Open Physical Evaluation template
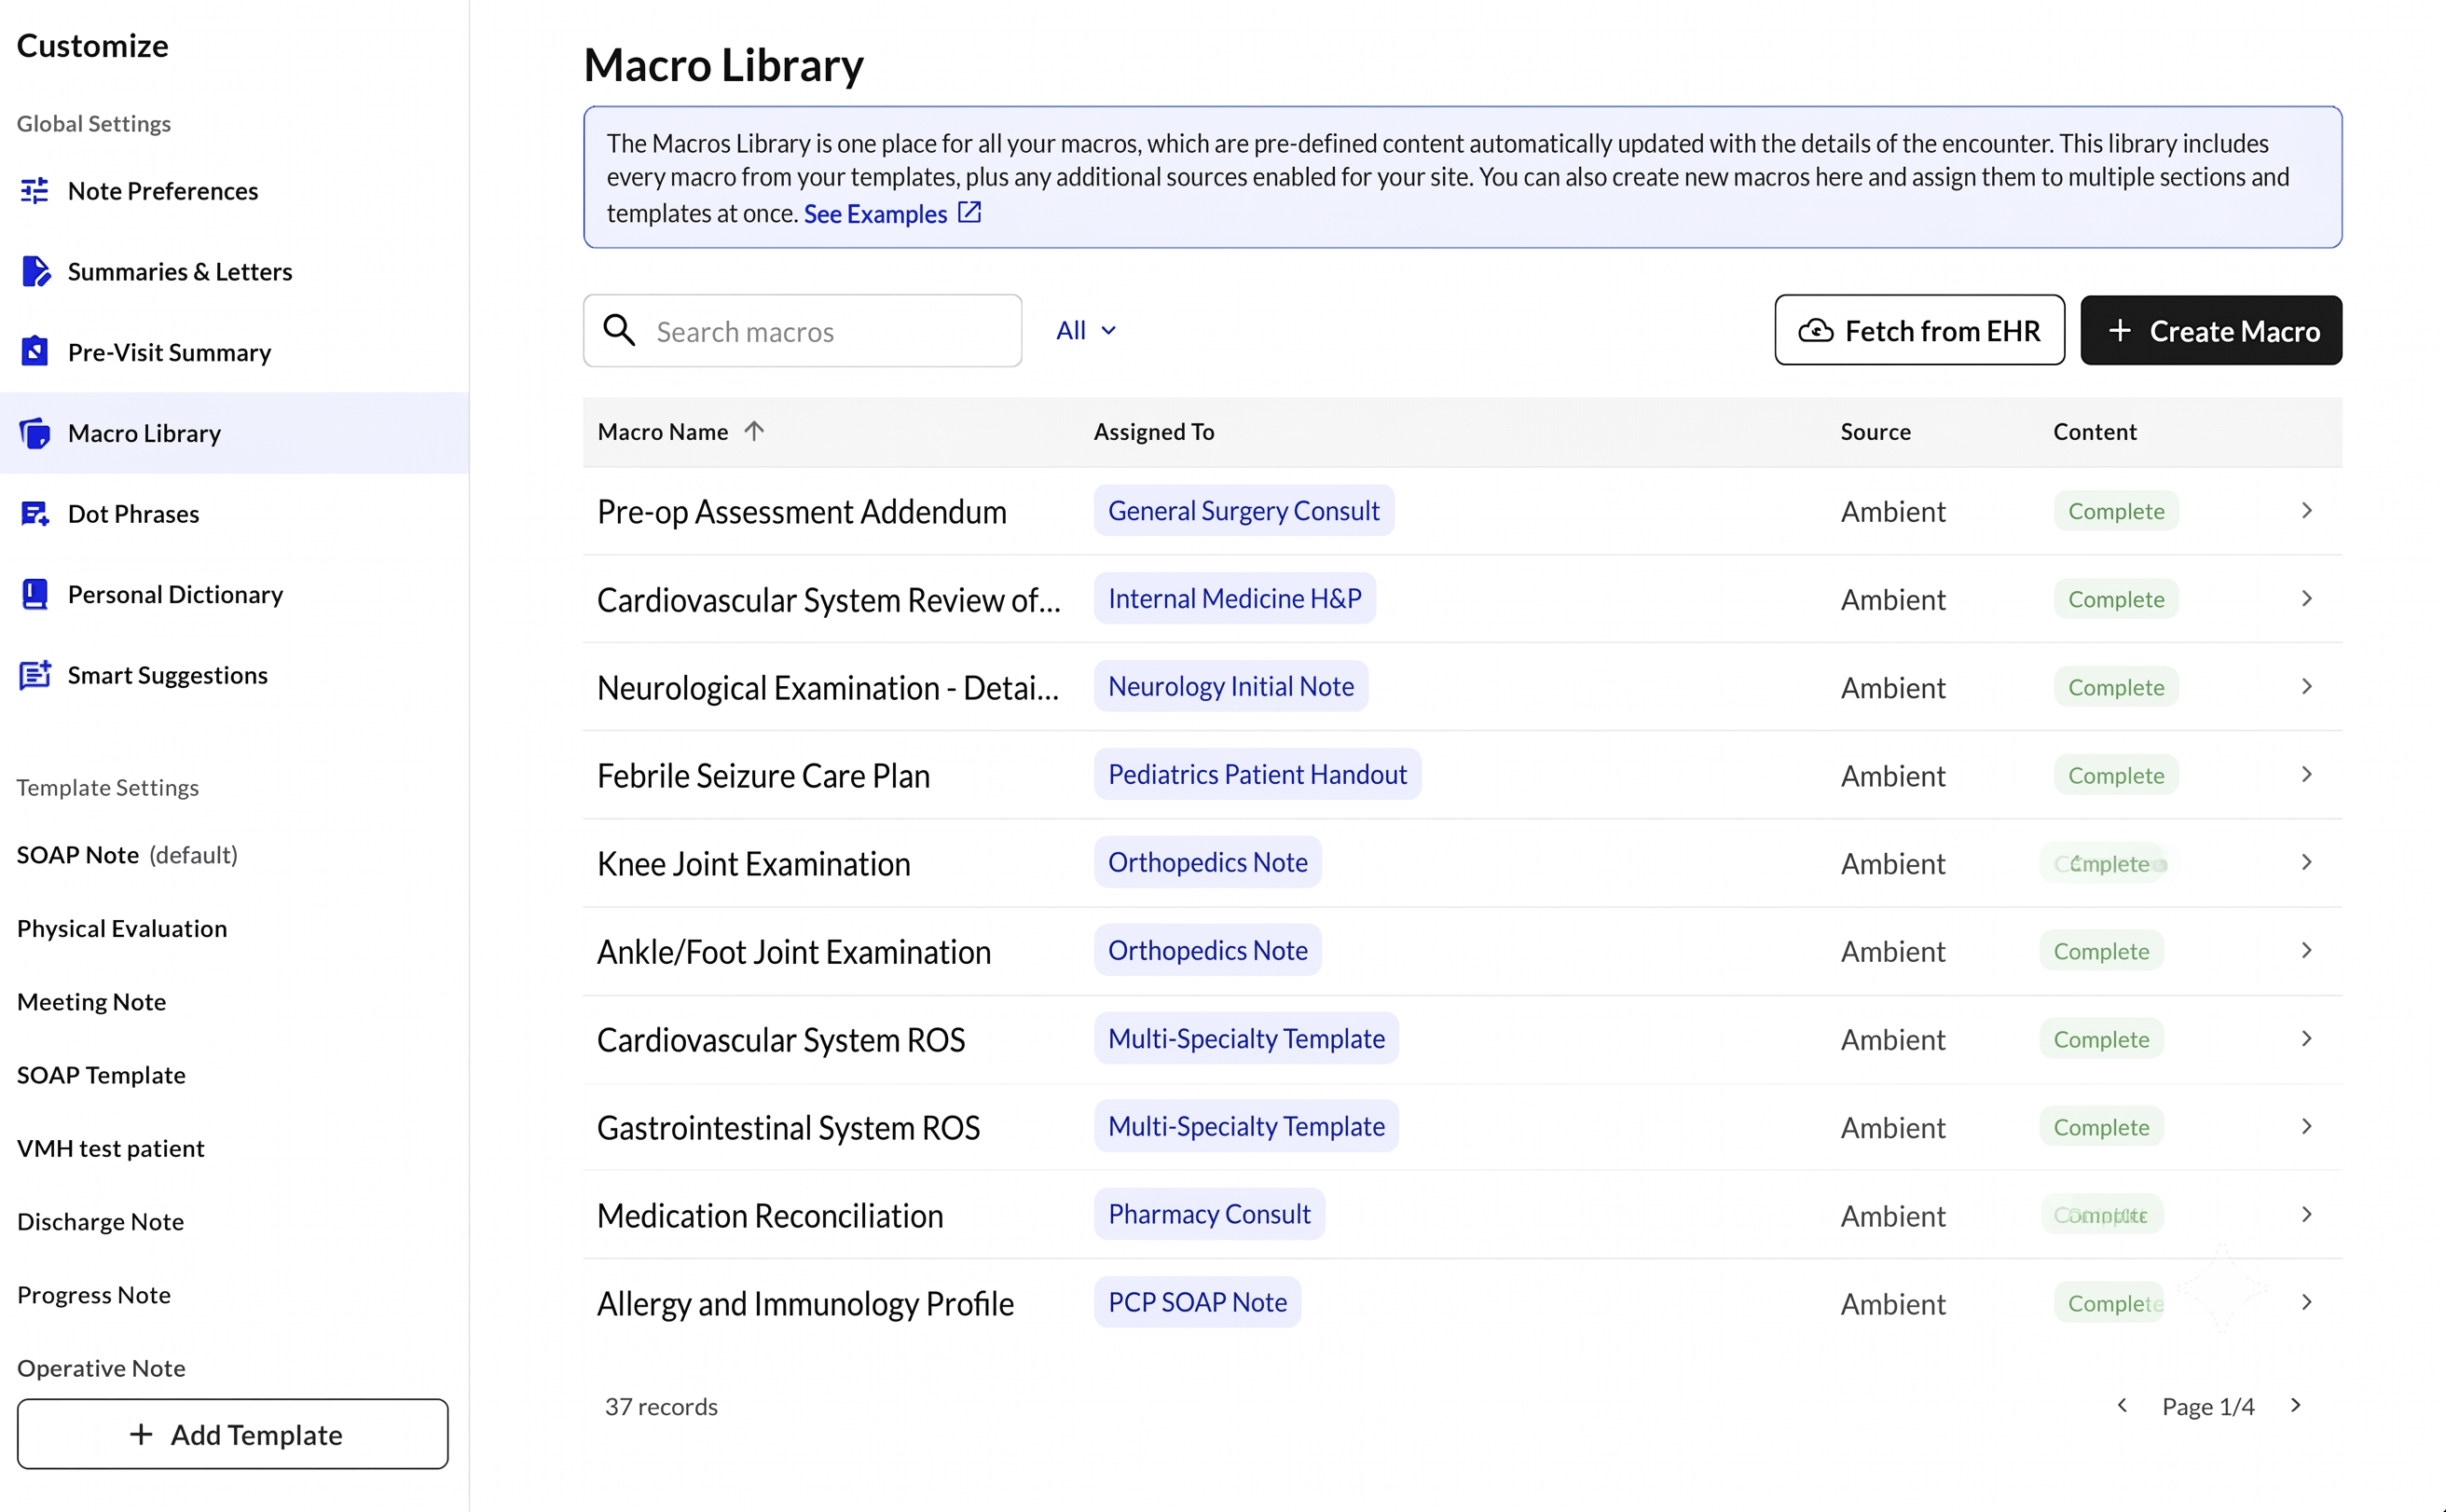The width and height of the screenshot is (2446, 1512). [122, 929]
